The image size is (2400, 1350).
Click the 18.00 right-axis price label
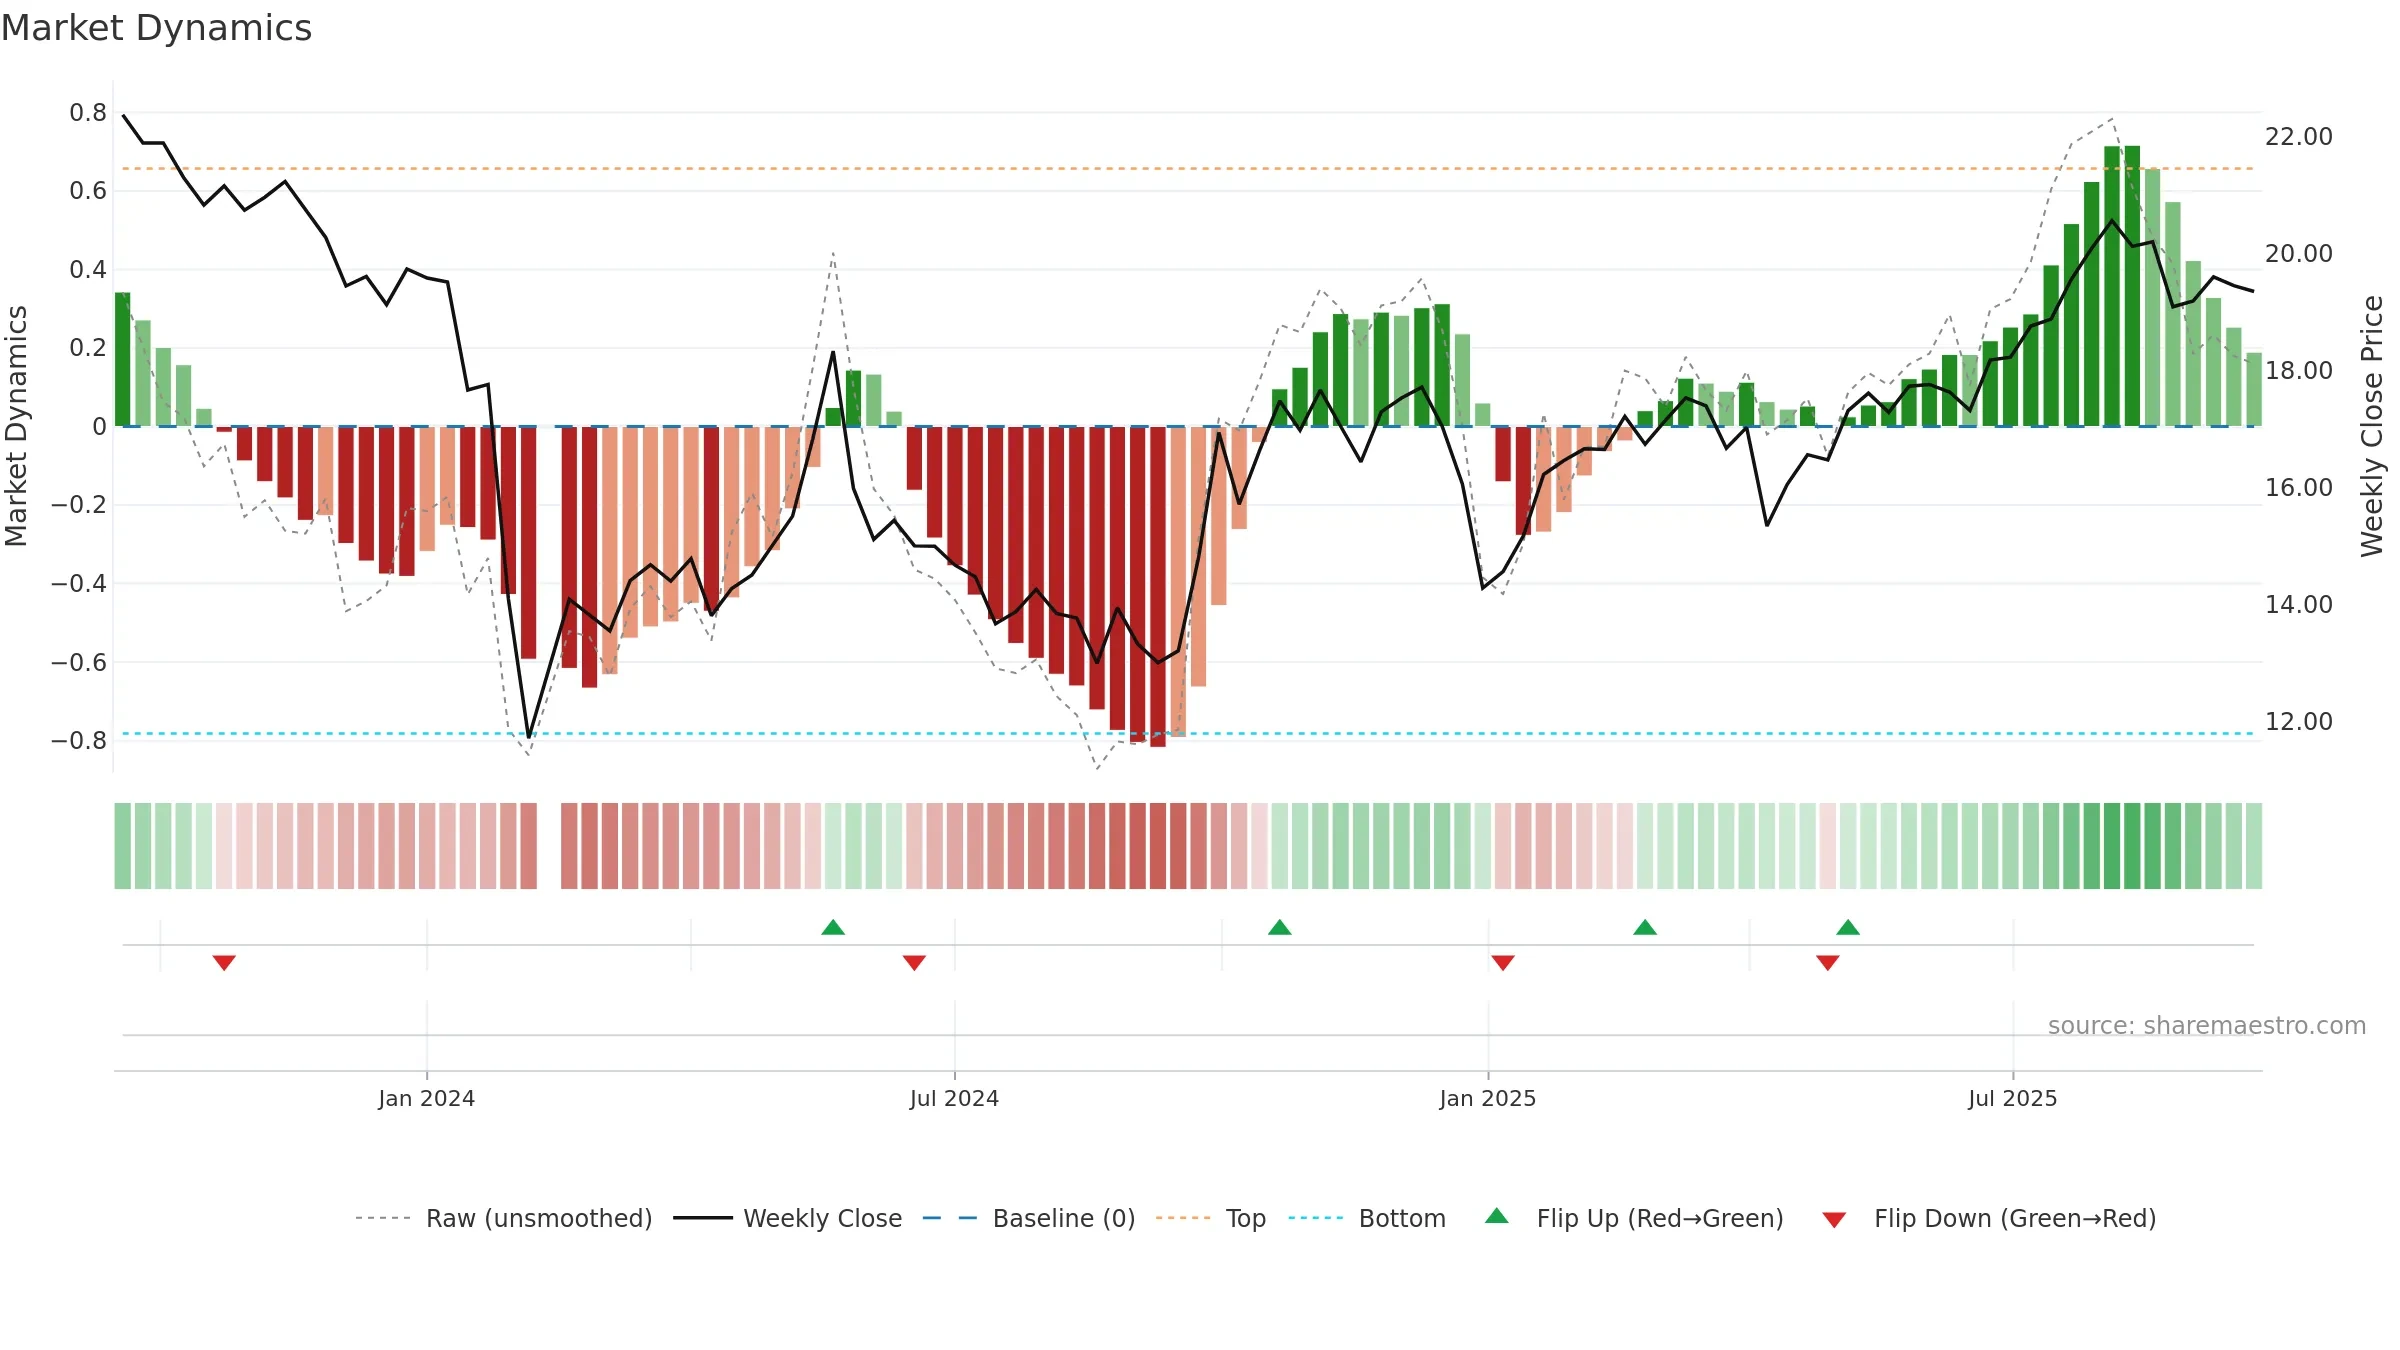point(2299,370)
